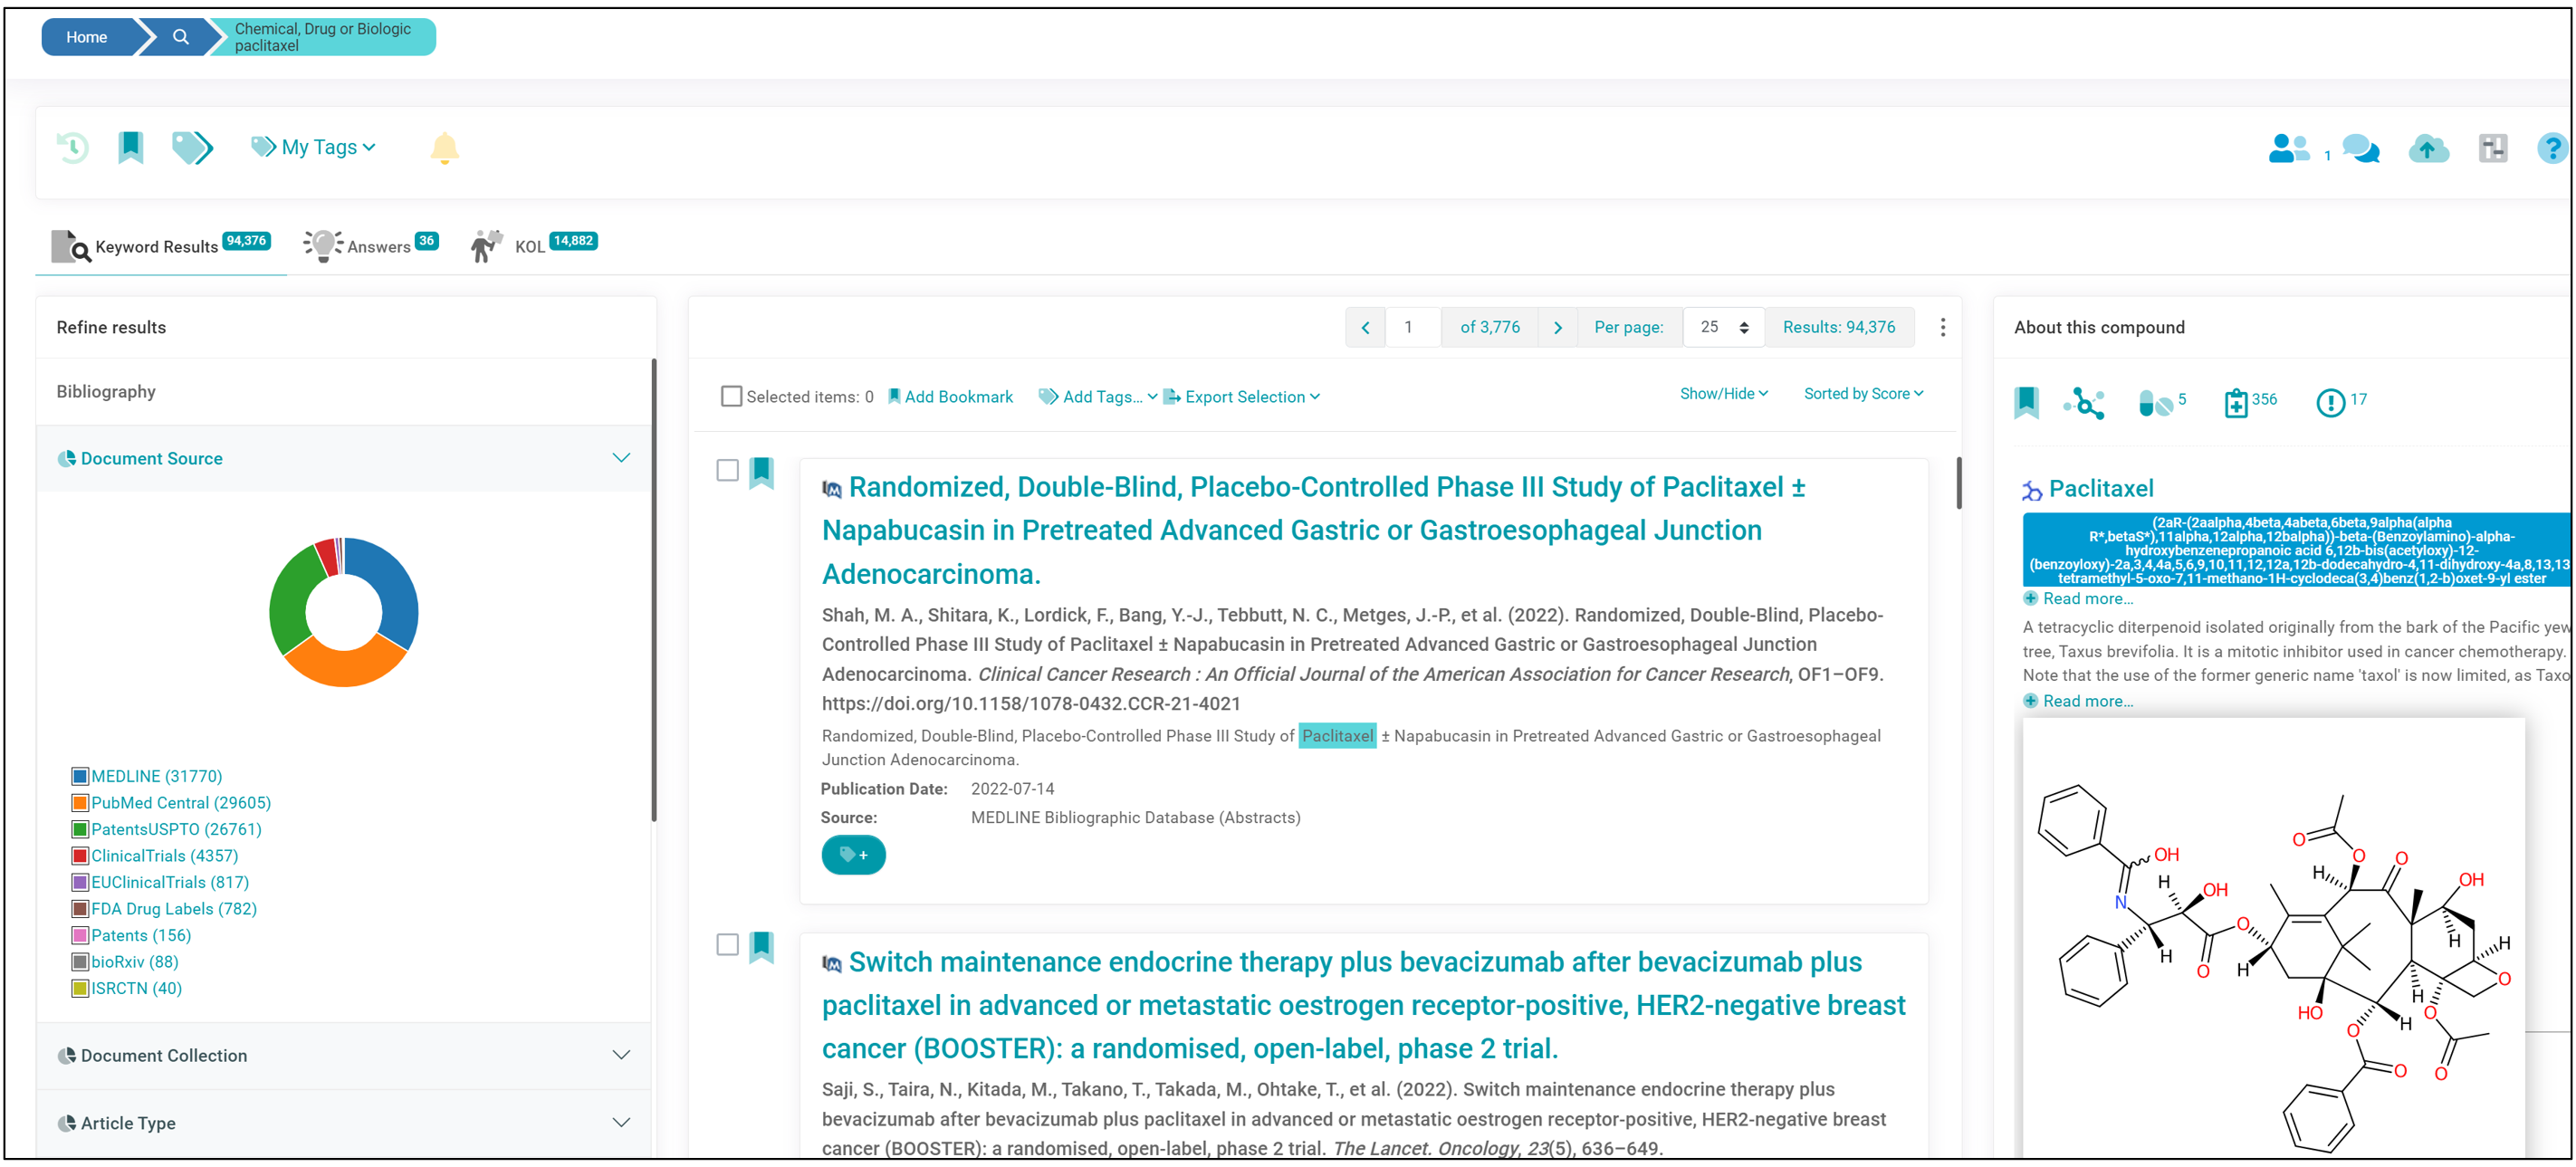Expand the Article Type section
The height and width of the screenshot is (1167, 2576).
pos(621,1123)
